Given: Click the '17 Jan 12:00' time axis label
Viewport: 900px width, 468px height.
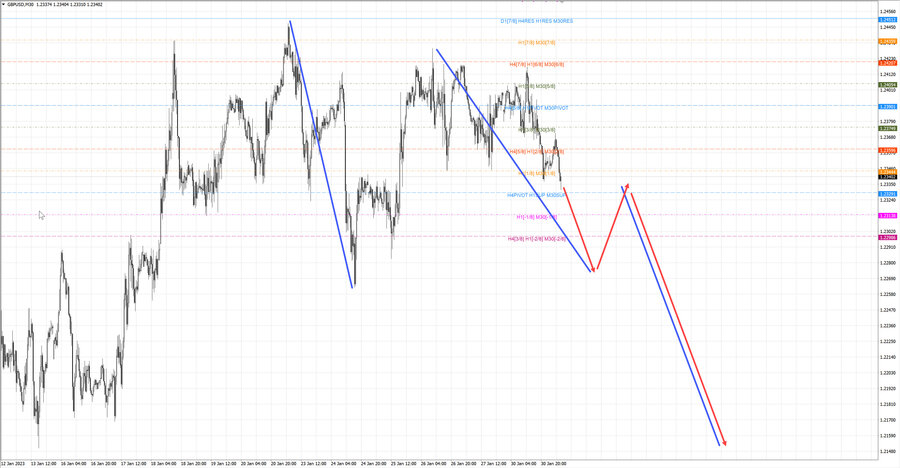Looking at the screenshot, I should (133, 463).
